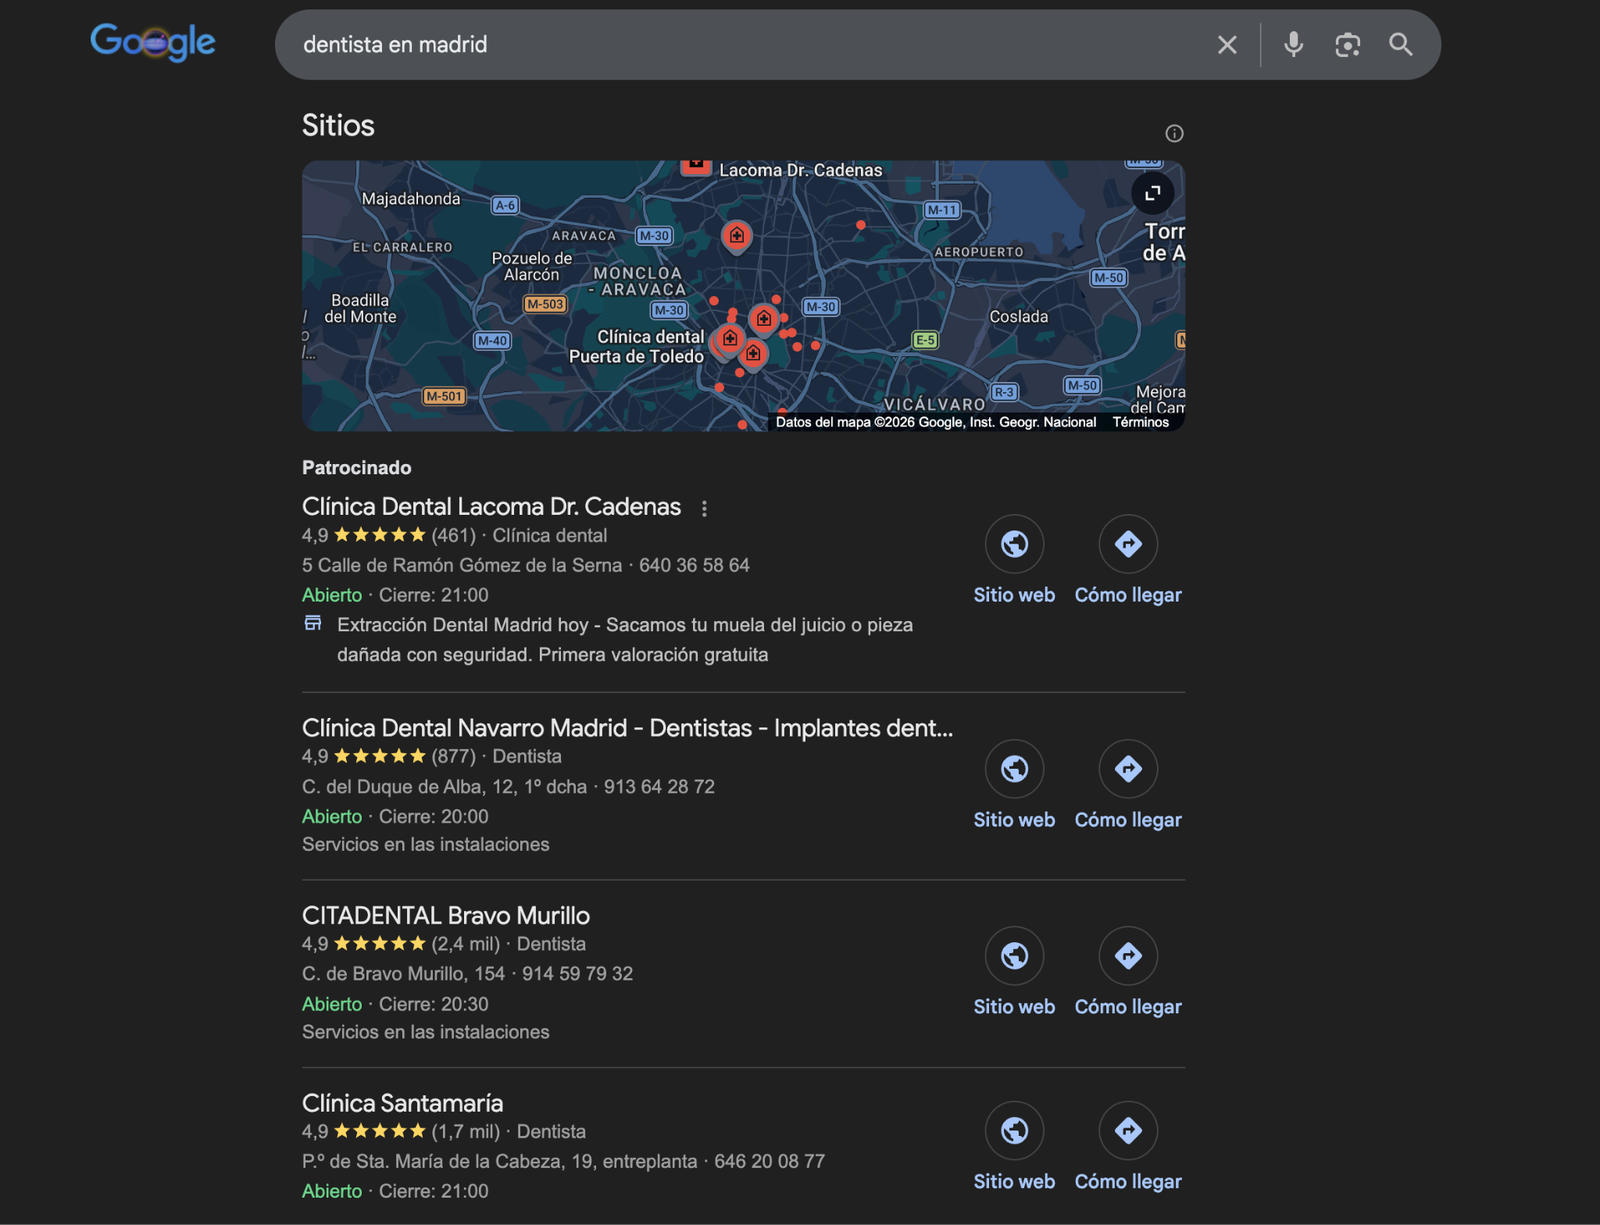Open search by image camera icon
This screenshot has width=1600, height=1225.
[1347, 45]
